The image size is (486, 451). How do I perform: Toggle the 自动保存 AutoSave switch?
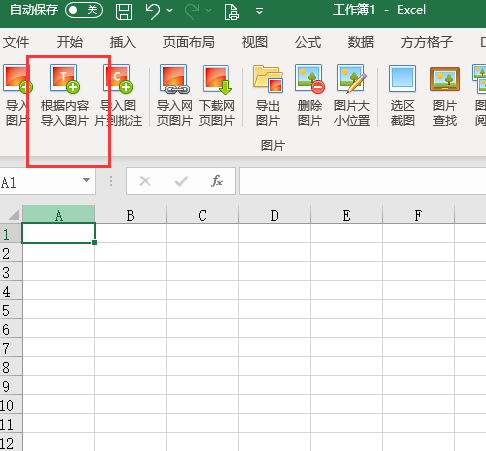(x=84, y=10)
